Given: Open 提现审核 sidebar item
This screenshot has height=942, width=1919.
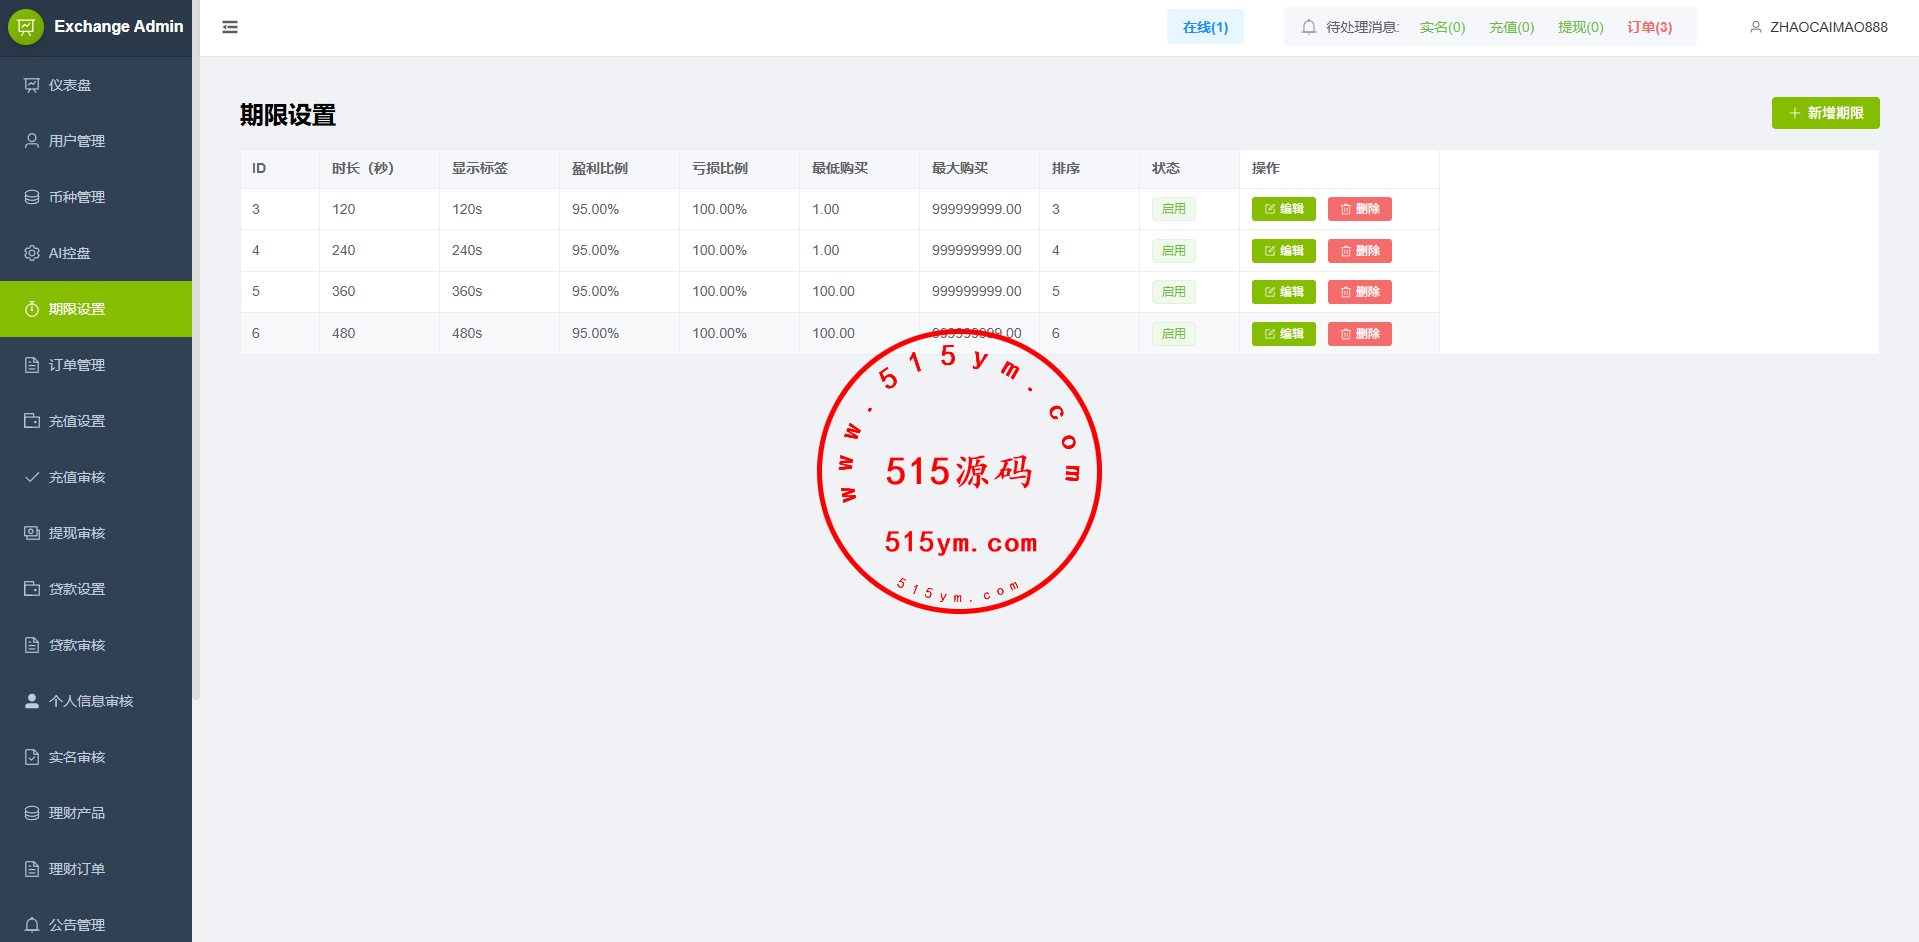Looking at the screenshot, I should point(76,533).
